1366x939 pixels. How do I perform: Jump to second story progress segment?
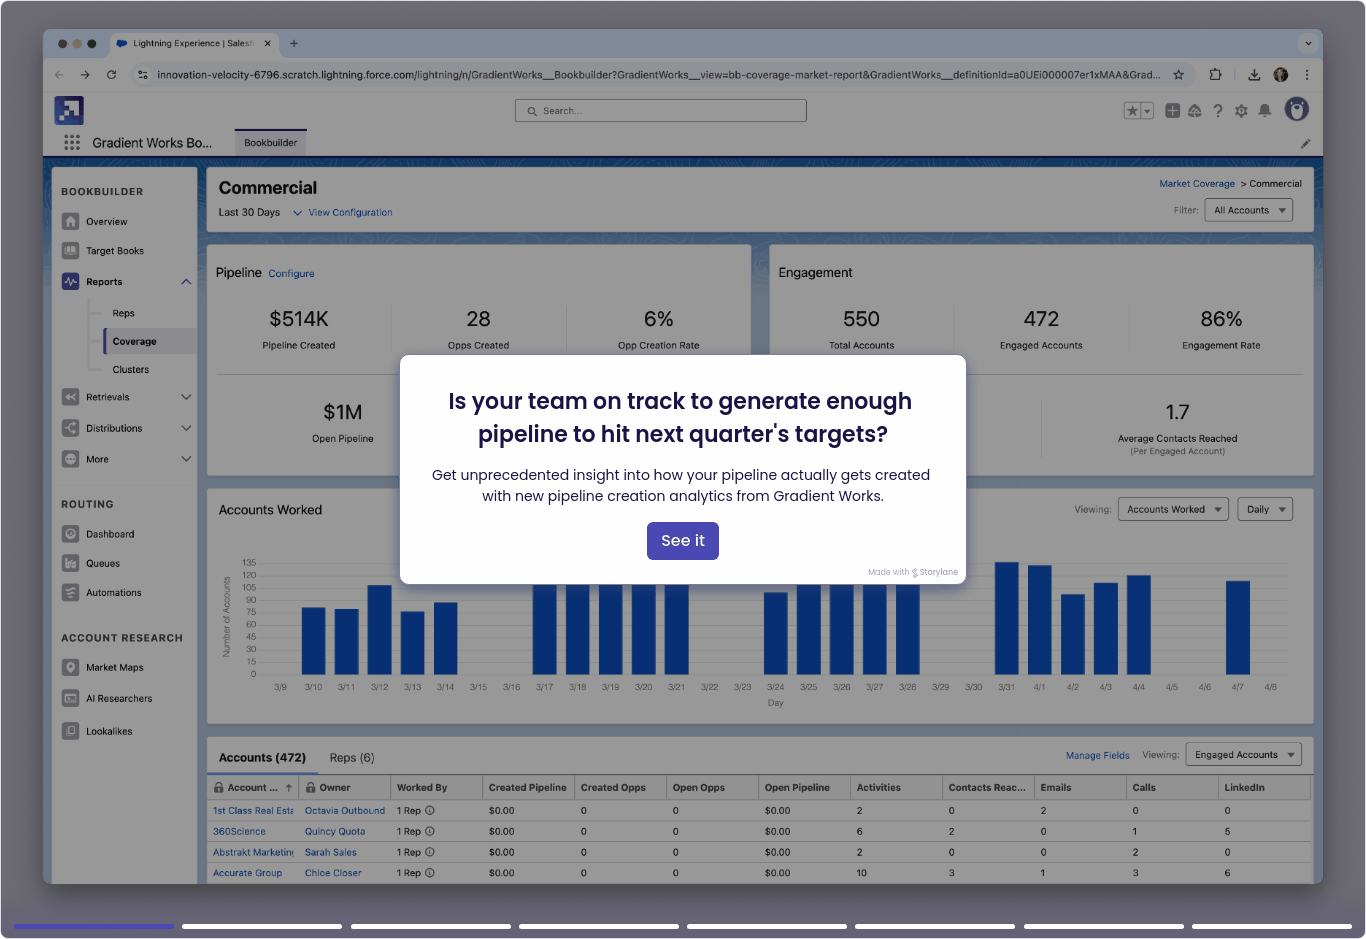pos(262,927)
